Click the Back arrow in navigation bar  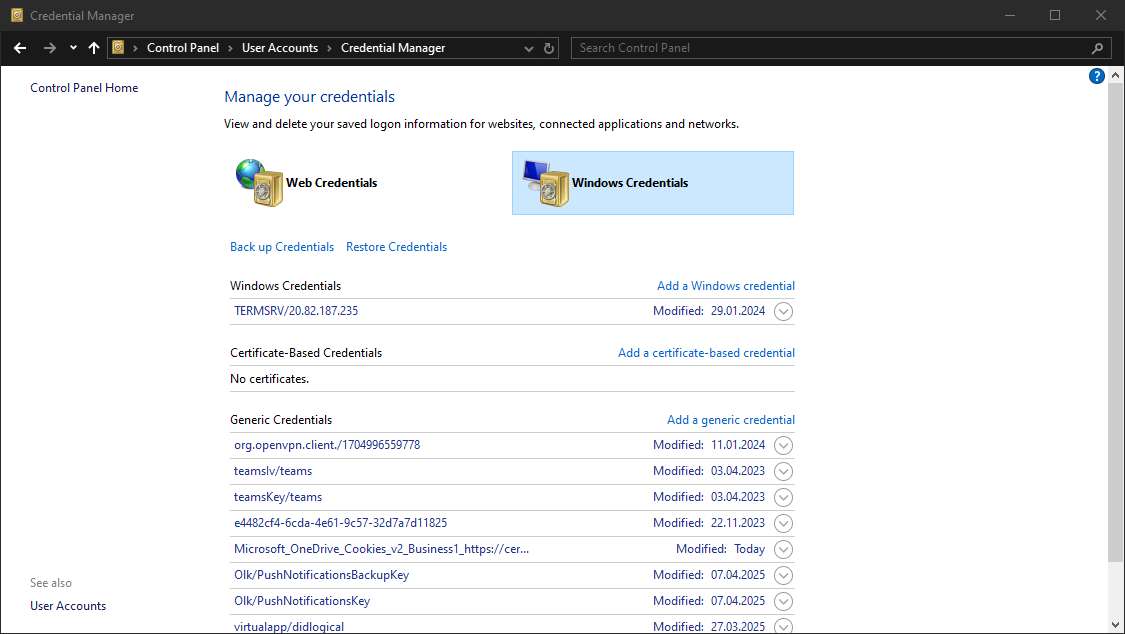click(x=20, y=48)
